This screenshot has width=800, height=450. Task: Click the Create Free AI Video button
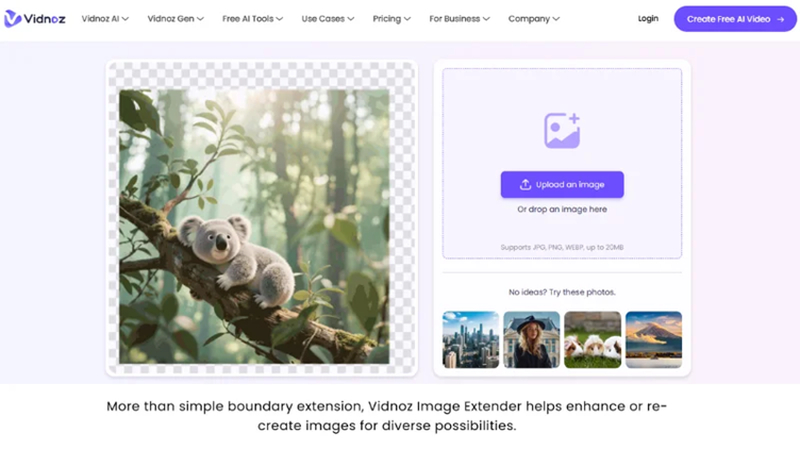[x=735, y=19]
